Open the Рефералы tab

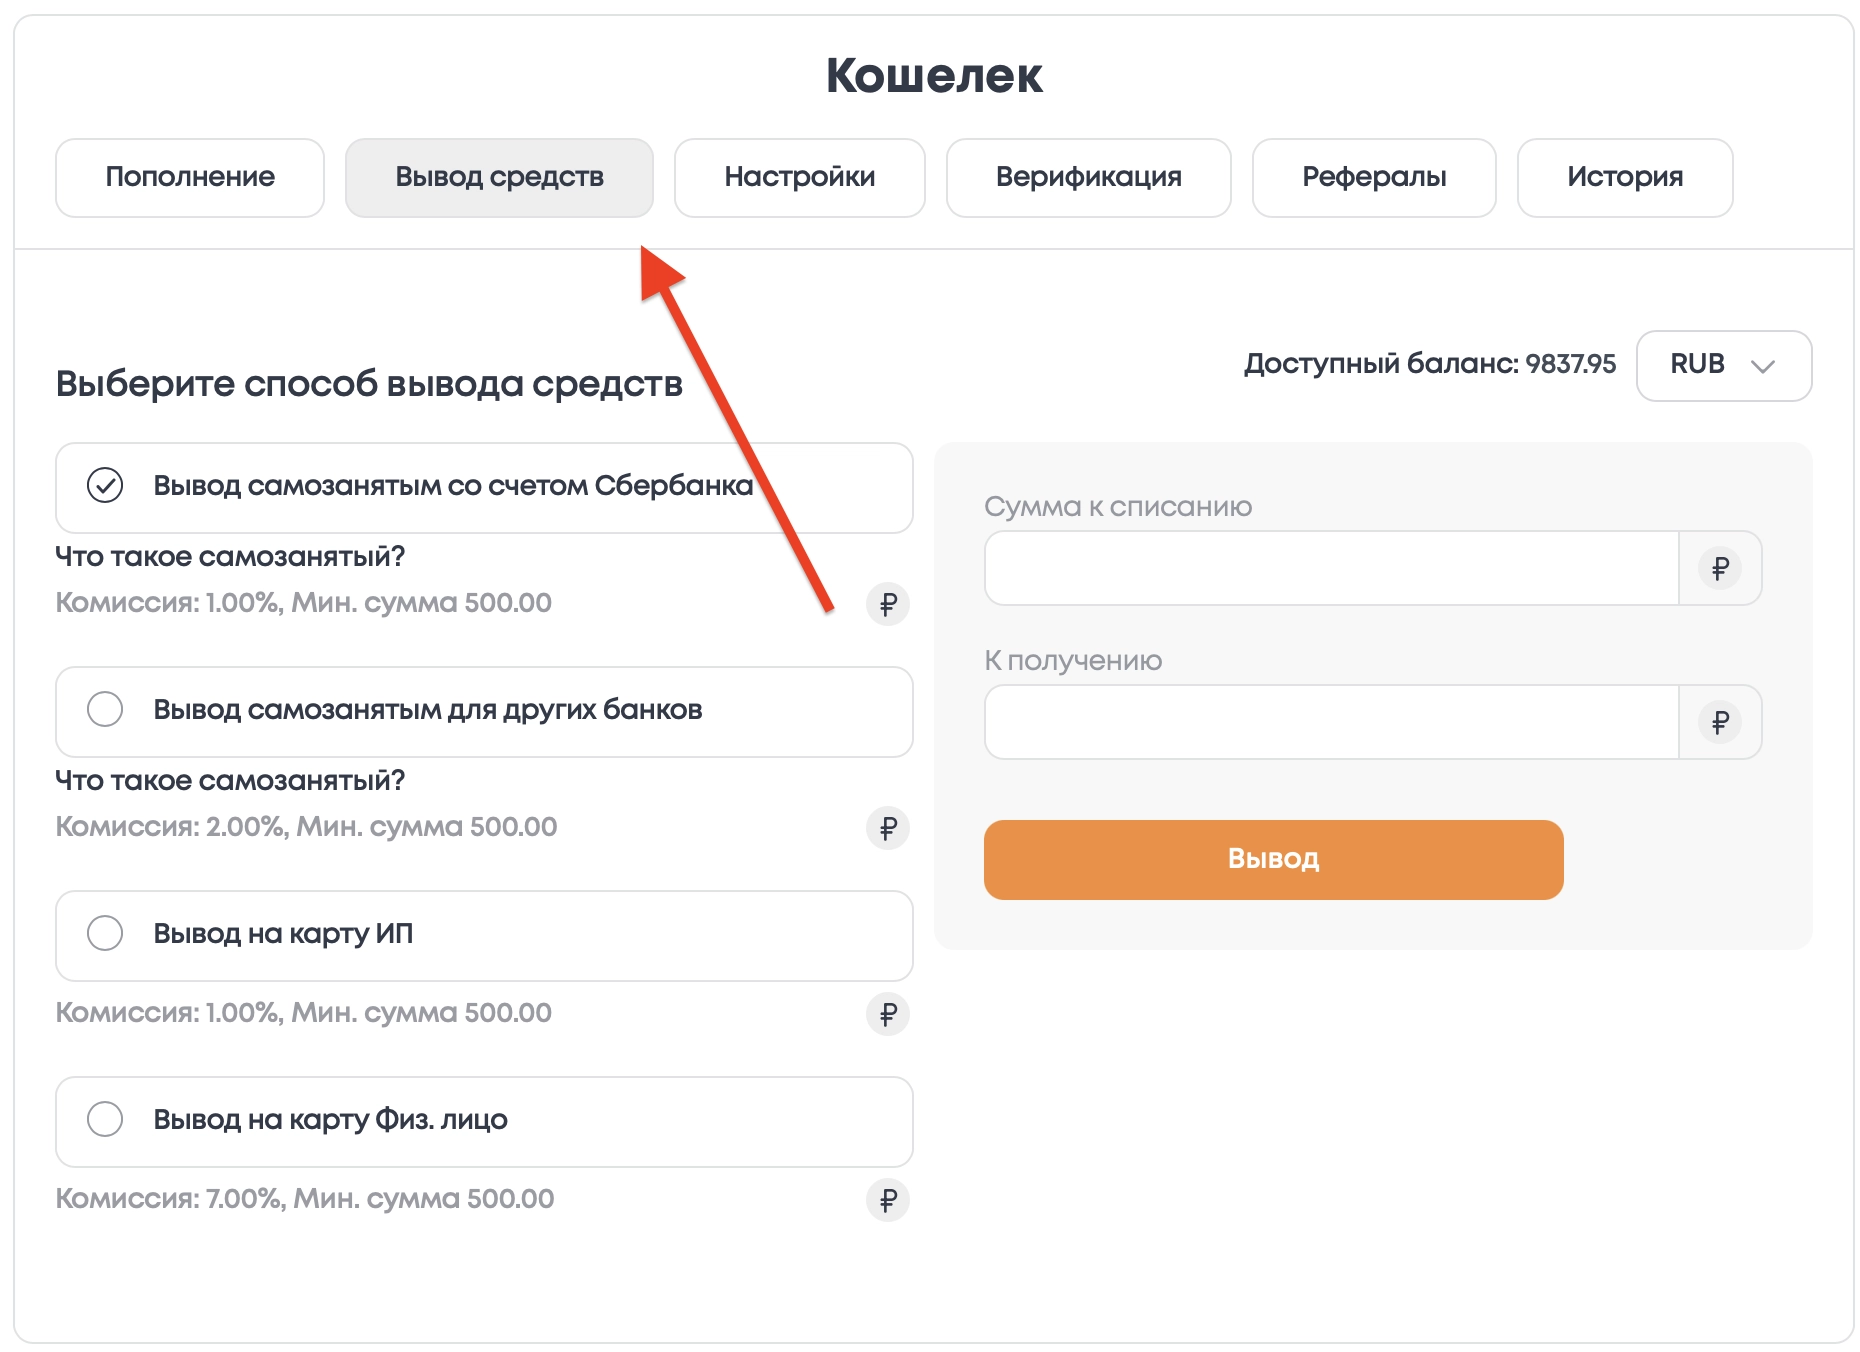[x=1373, y=177]
